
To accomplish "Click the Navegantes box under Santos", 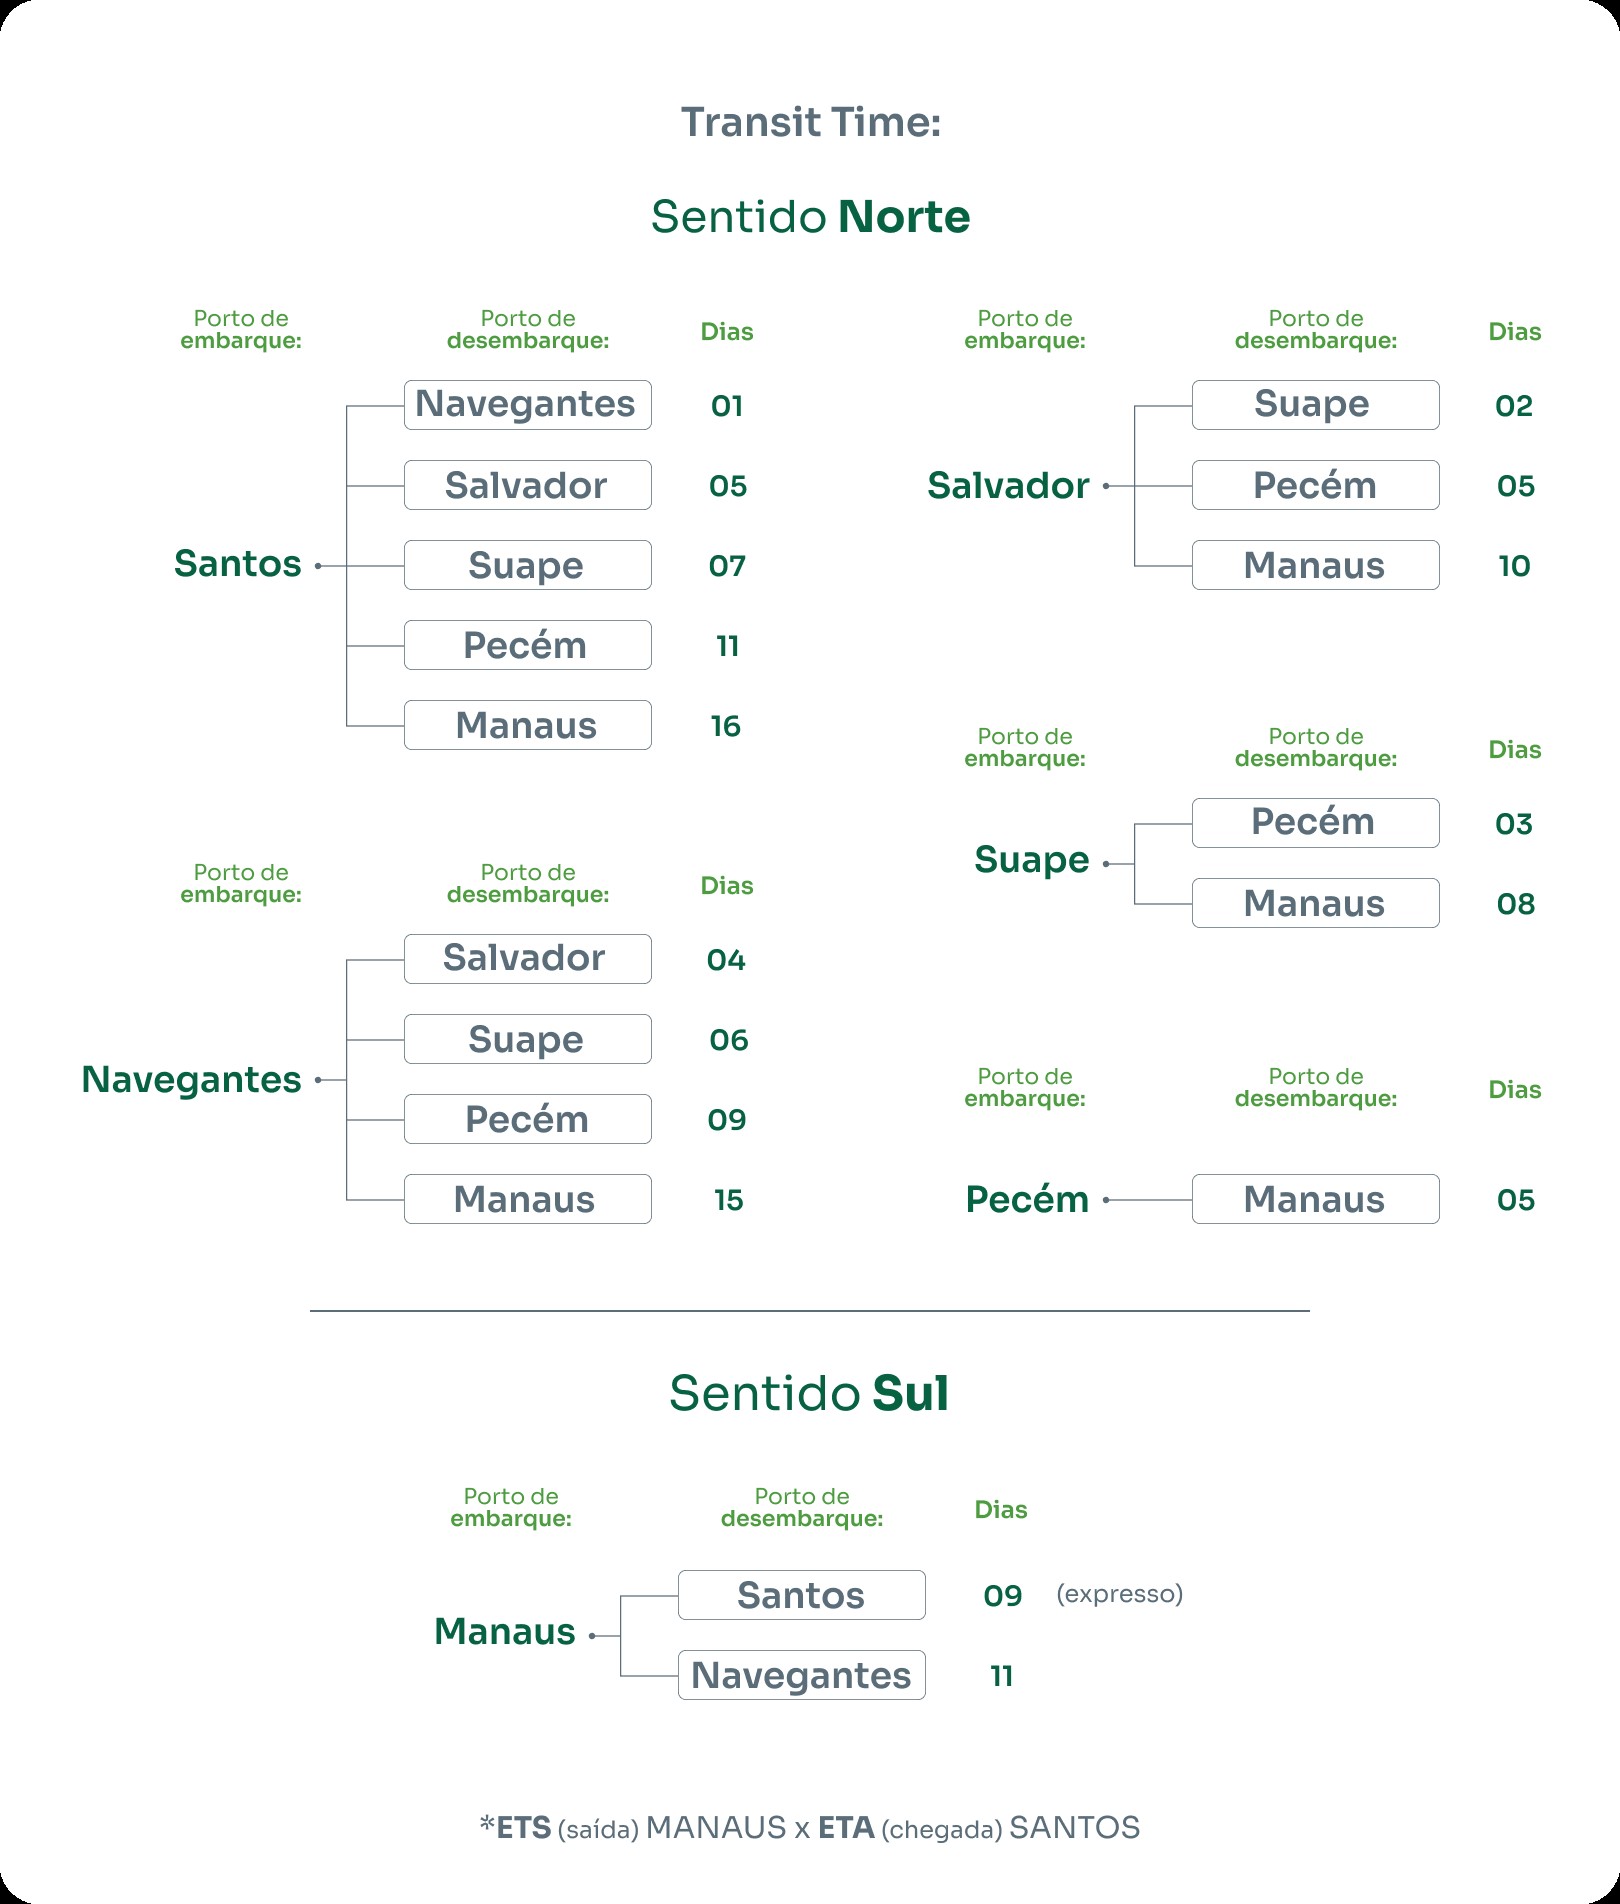I will pos(528,405).
